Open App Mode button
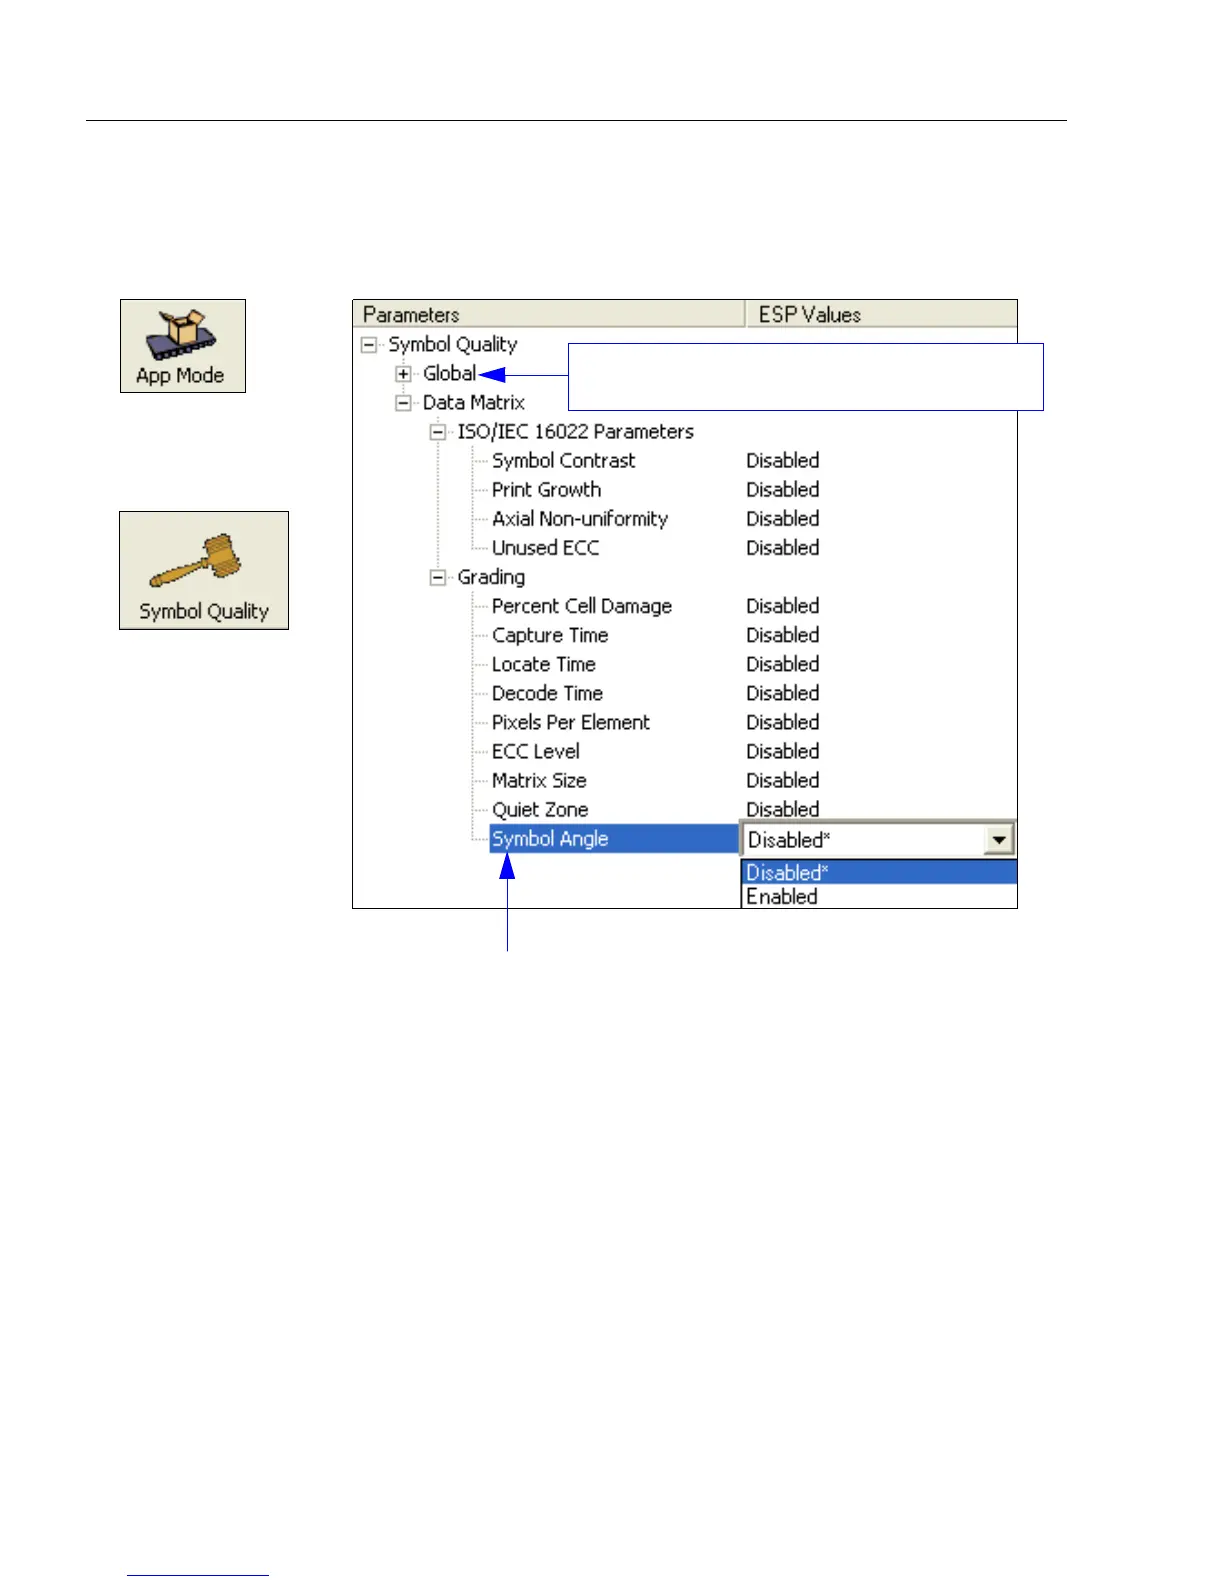The image size is (1224, 1584). 183,346
